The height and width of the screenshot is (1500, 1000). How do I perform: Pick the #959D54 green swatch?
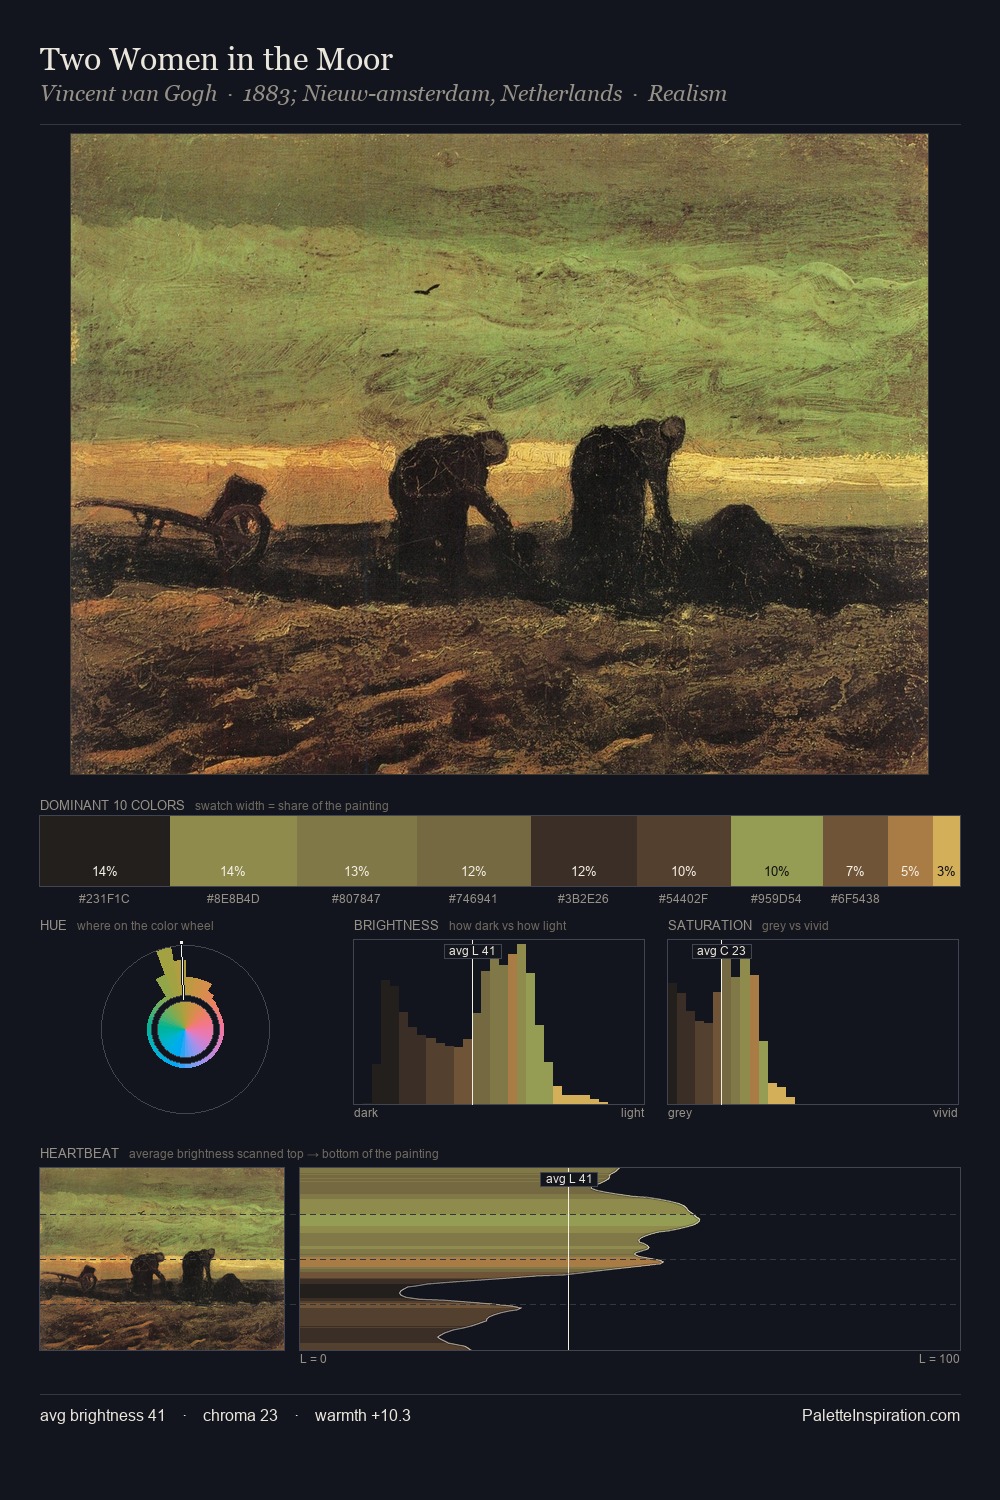(x=777, y=851)
